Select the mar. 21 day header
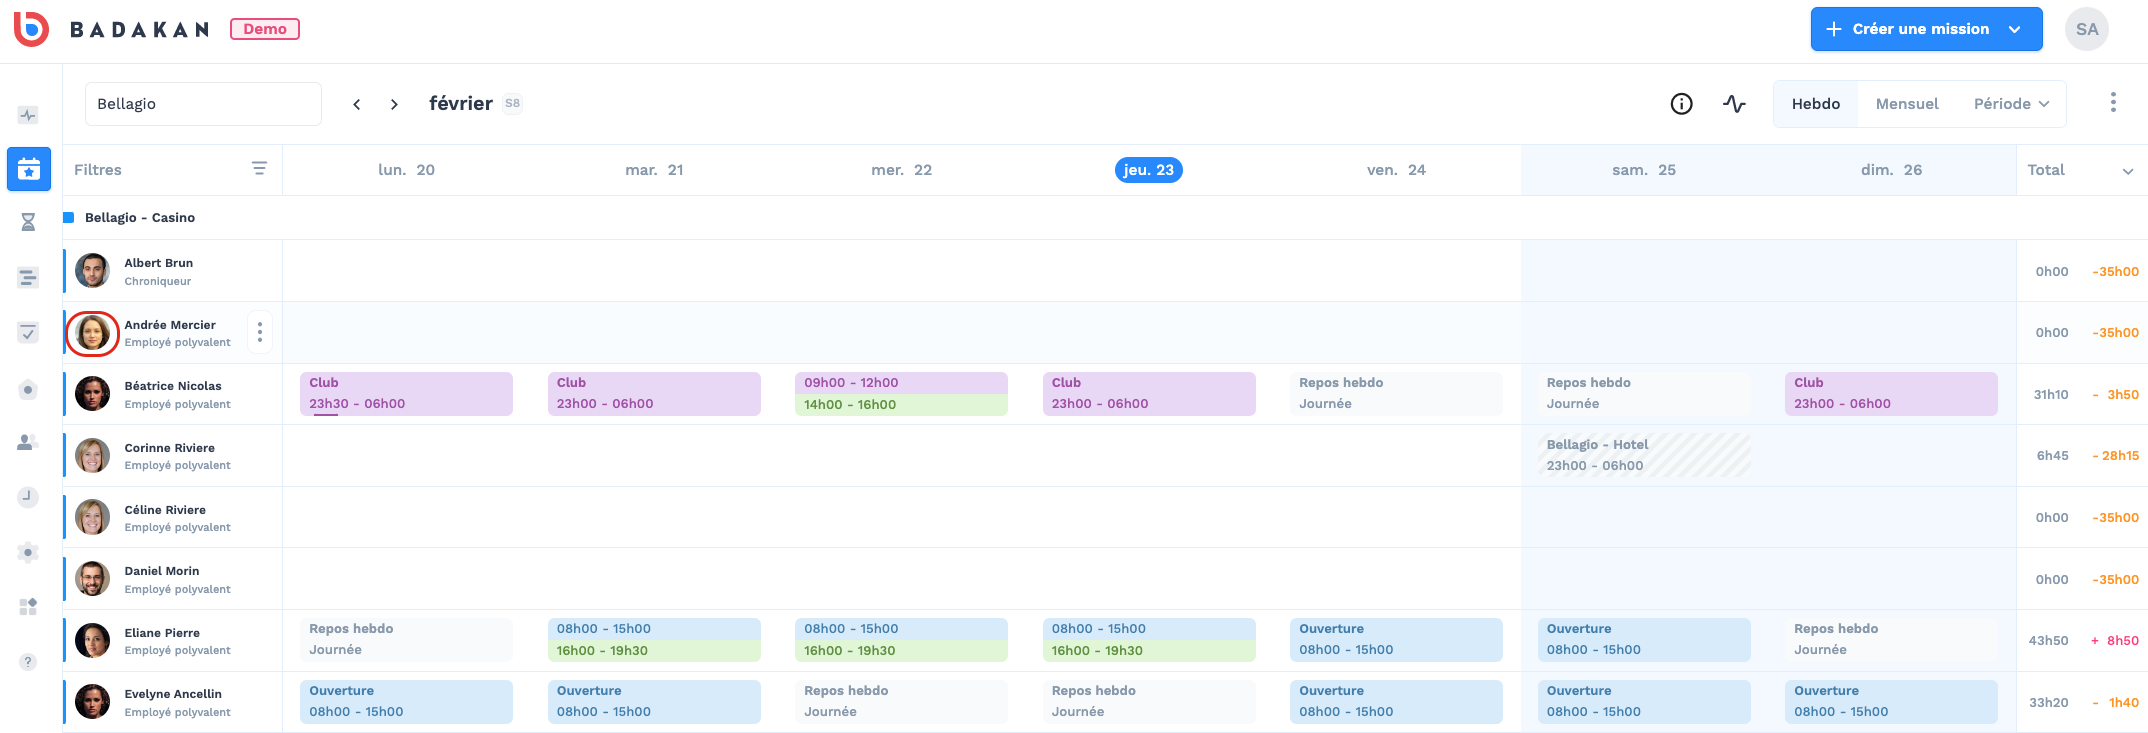This screenshot has width=2148, height=733. click(x=654, y=170)
